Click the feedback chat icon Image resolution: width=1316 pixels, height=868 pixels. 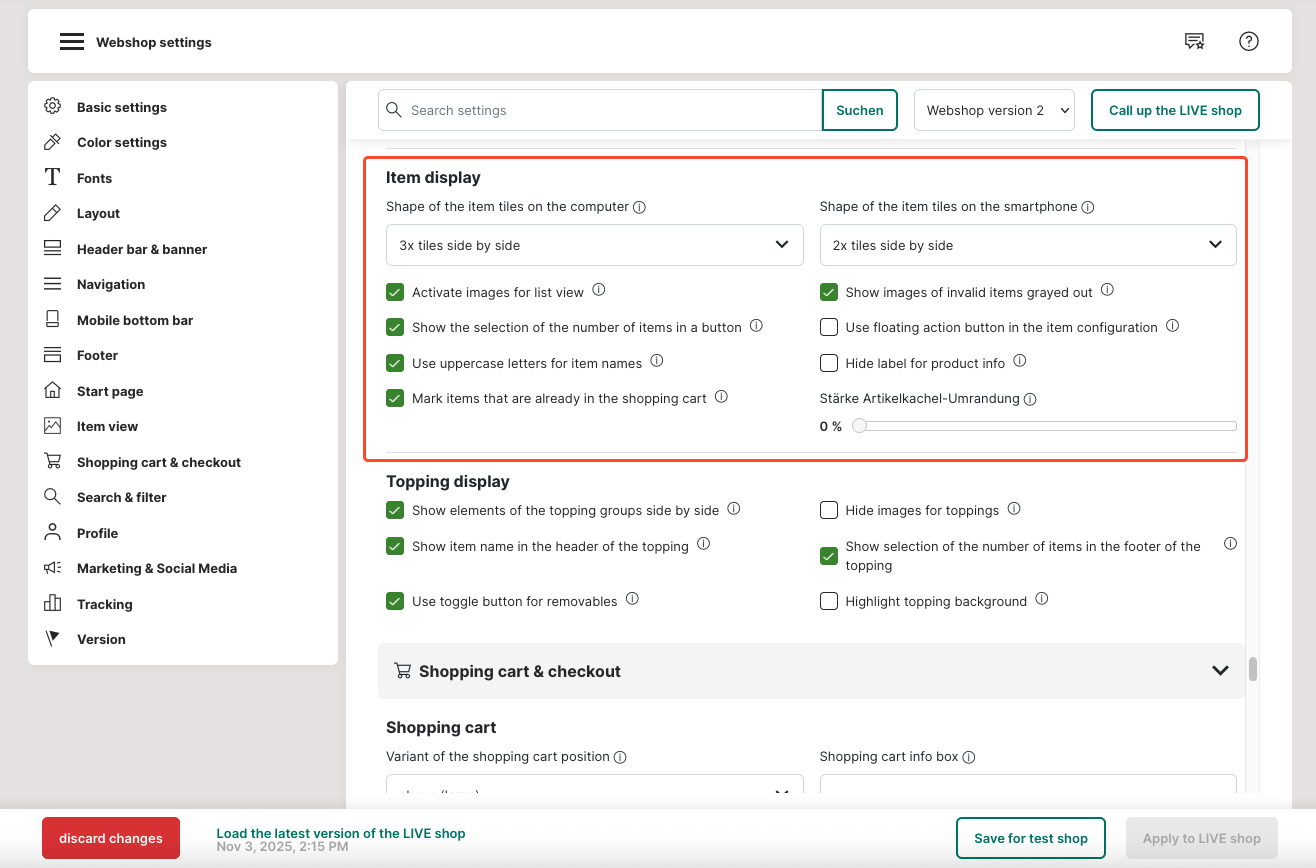[1194, 41]
